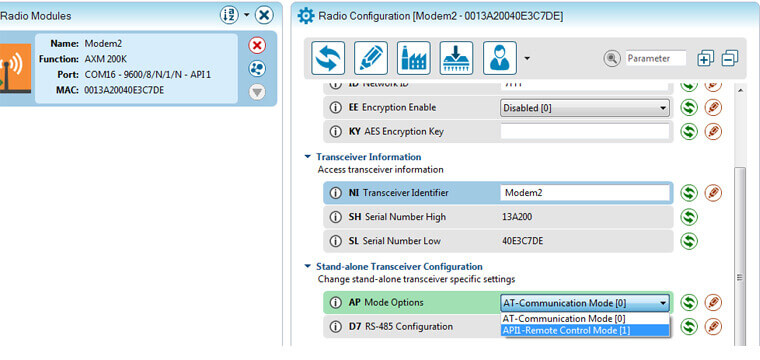760x360 pixels.
Task: Click the Update firmware download icon
Action: click(x=457, y=58)
